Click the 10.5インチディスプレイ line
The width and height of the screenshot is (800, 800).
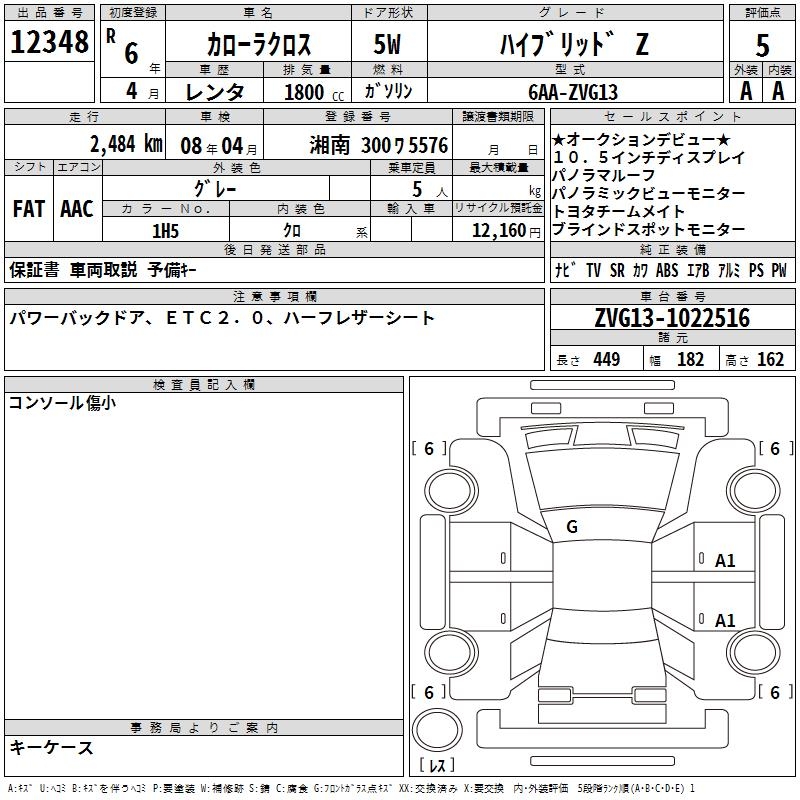[649, 158]
